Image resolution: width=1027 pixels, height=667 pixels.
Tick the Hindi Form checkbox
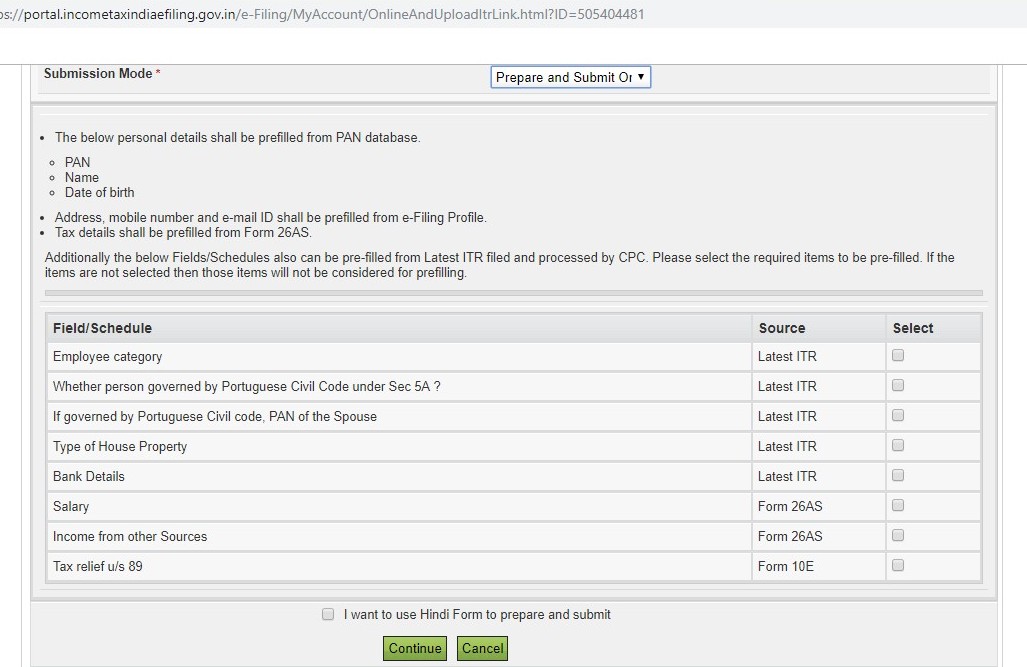point(328,614)
